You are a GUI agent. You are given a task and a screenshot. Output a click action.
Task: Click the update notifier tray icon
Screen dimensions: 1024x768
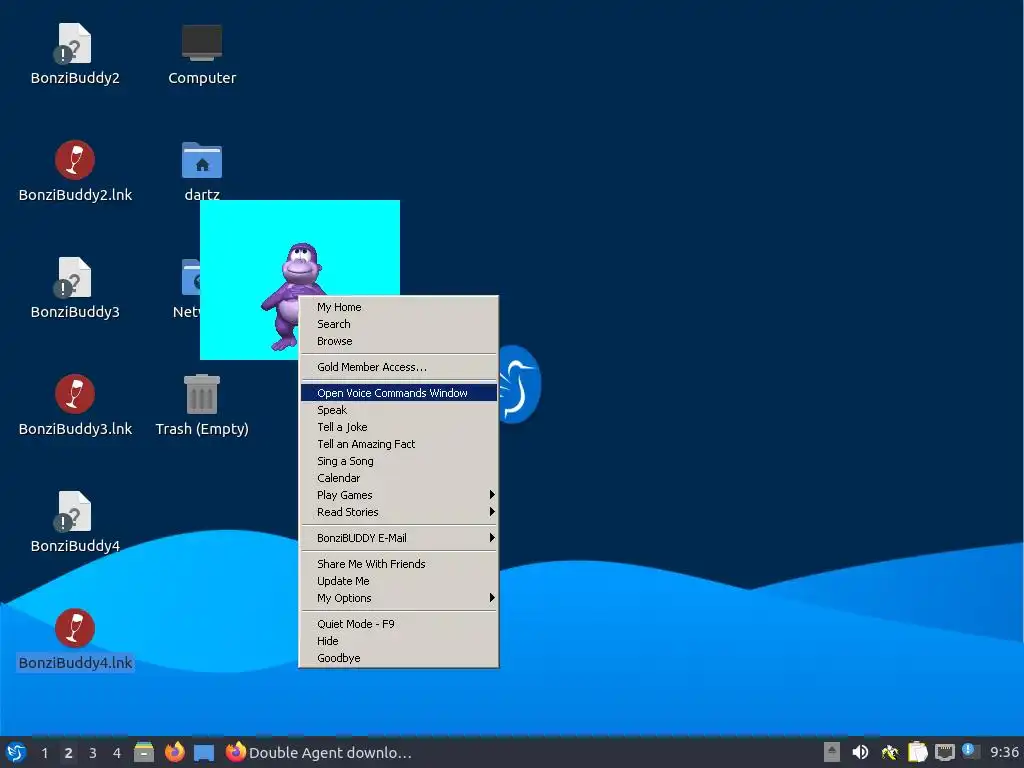(971, 752)
